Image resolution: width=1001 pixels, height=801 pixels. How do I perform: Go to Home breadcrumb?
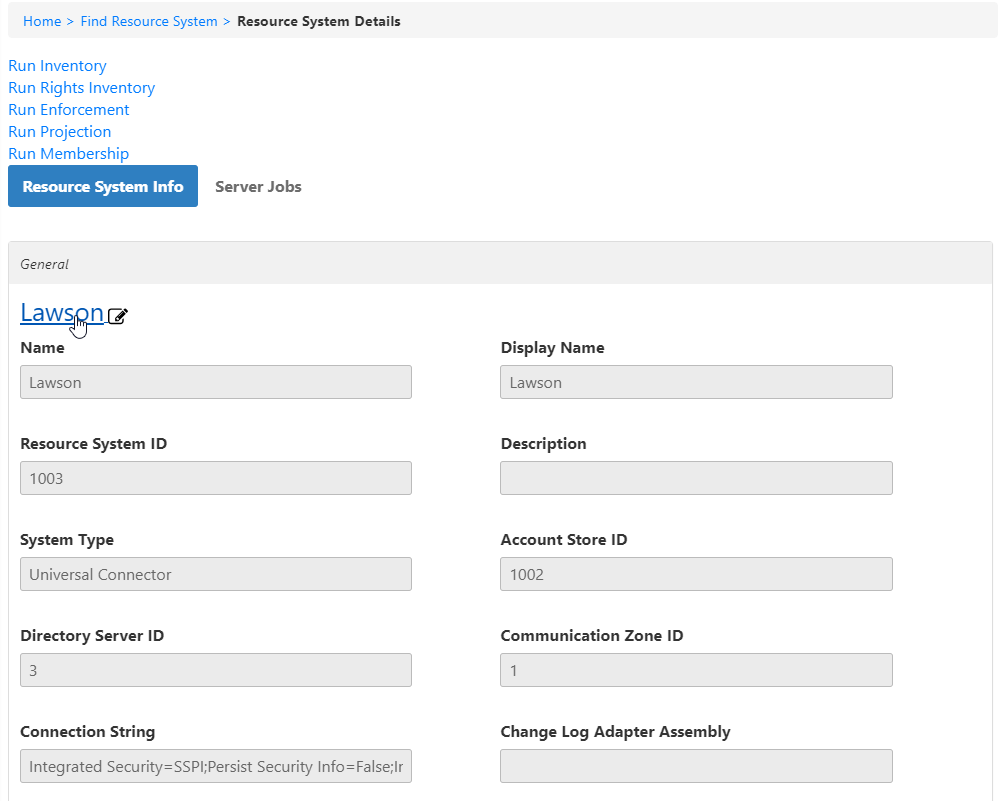[x=41, y=21]
